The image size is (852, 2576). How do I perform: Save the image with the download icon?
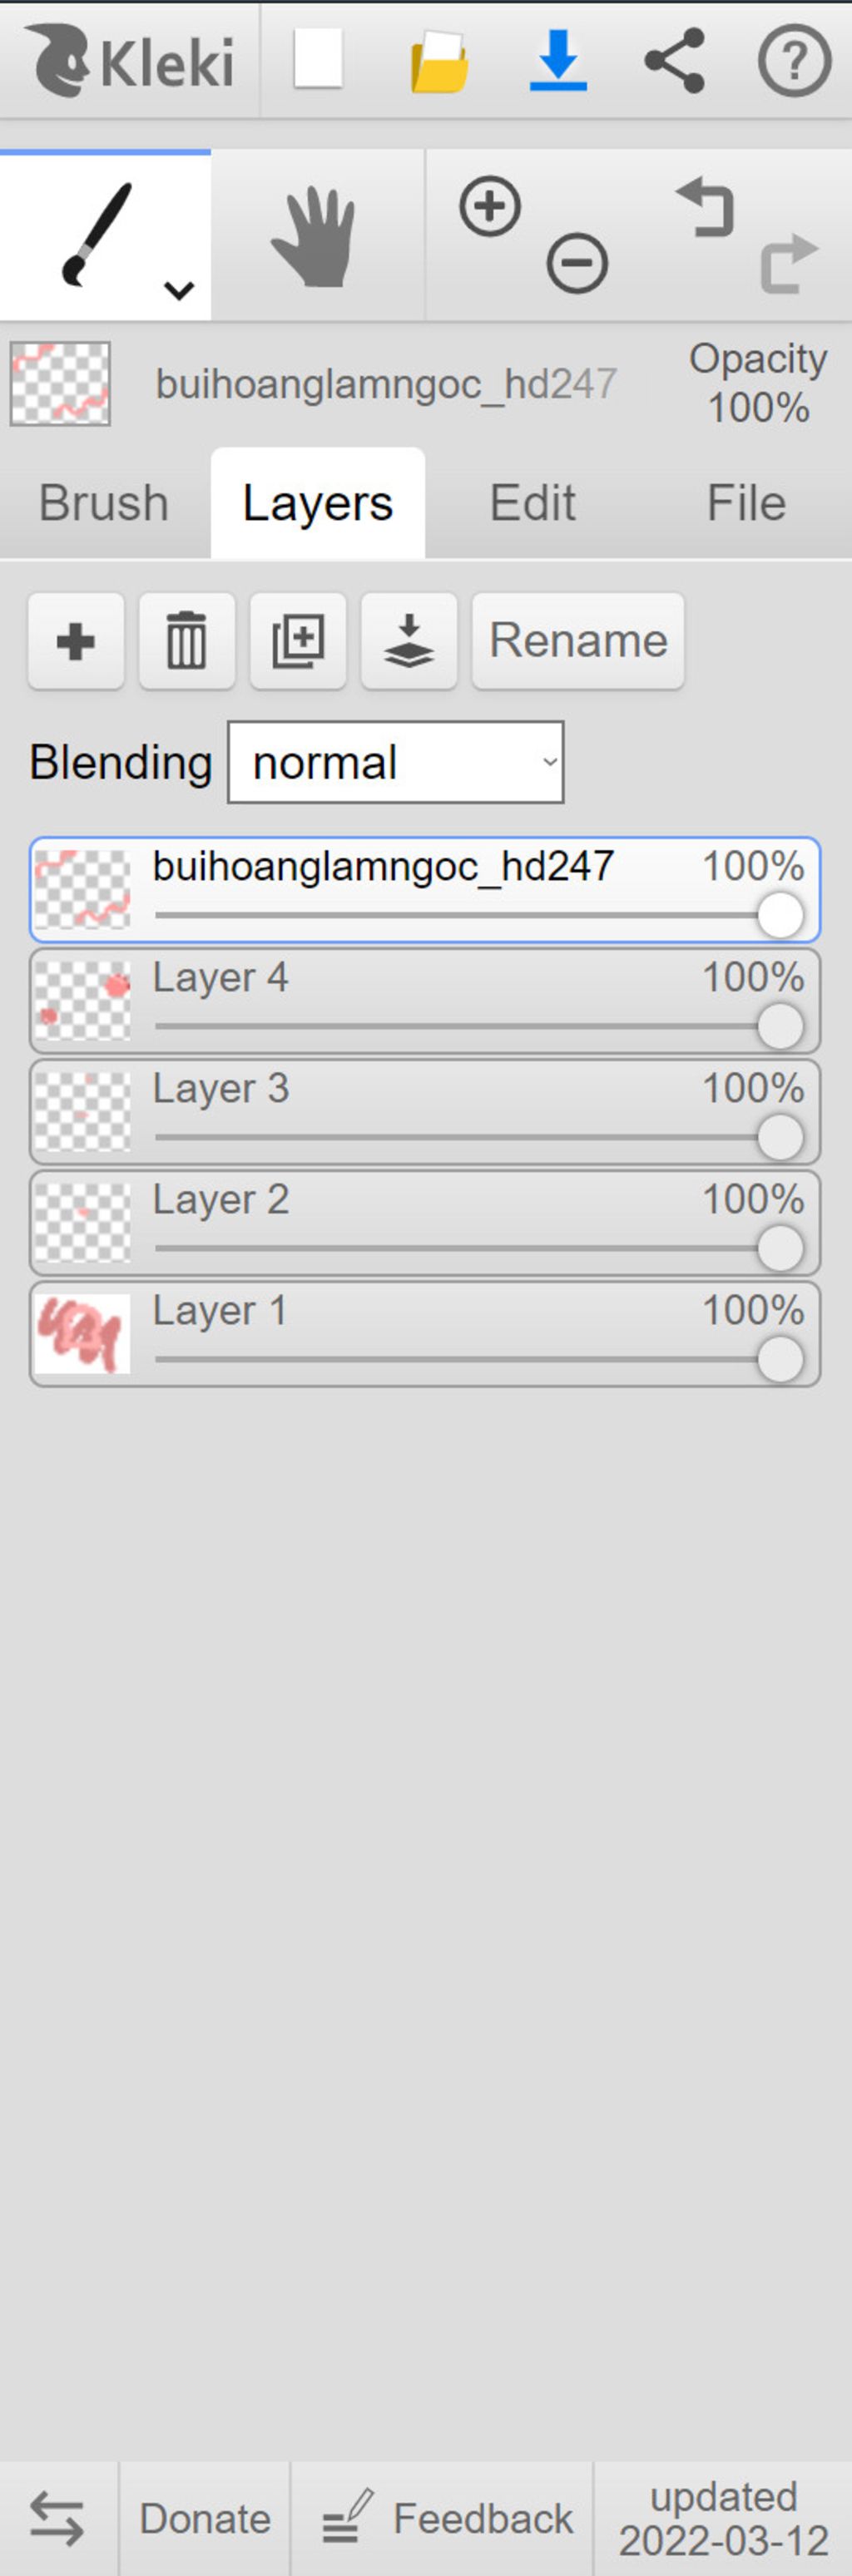coord(558,60)
